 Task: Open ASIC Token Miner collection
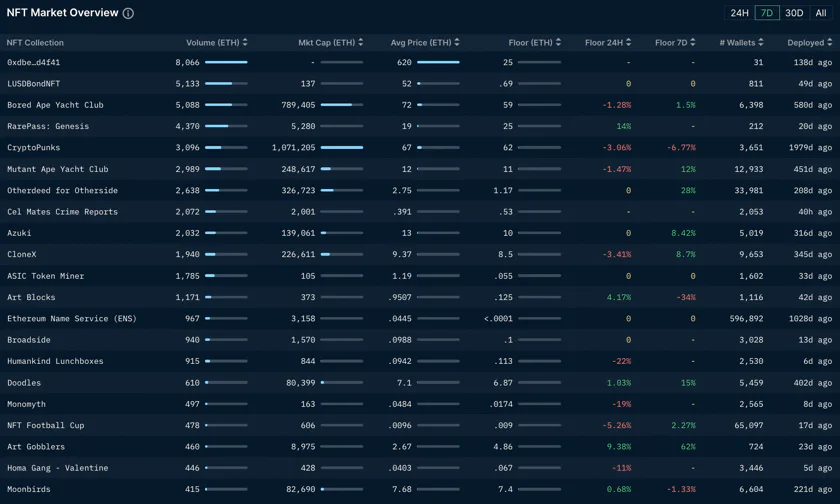coord(46,276)
